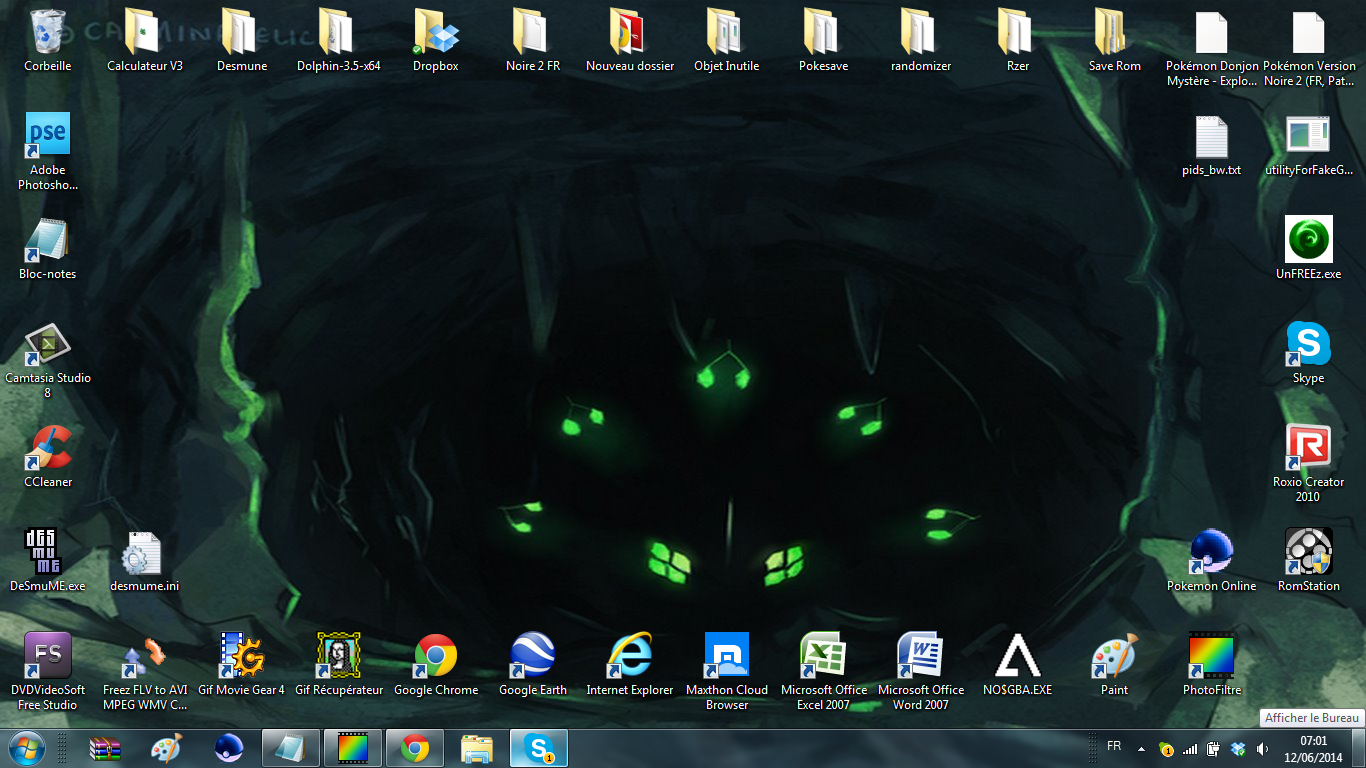Select the Paint desktop shortcut

click(x=1114, y=664)
